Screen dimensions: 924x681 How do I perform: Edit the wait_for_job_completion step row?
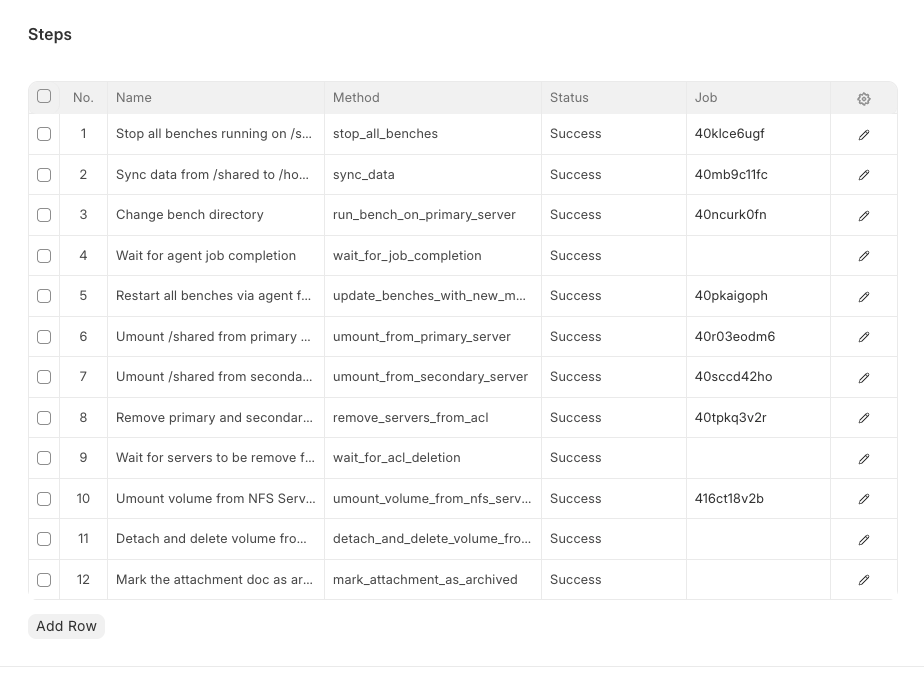[x=864, y=256]
